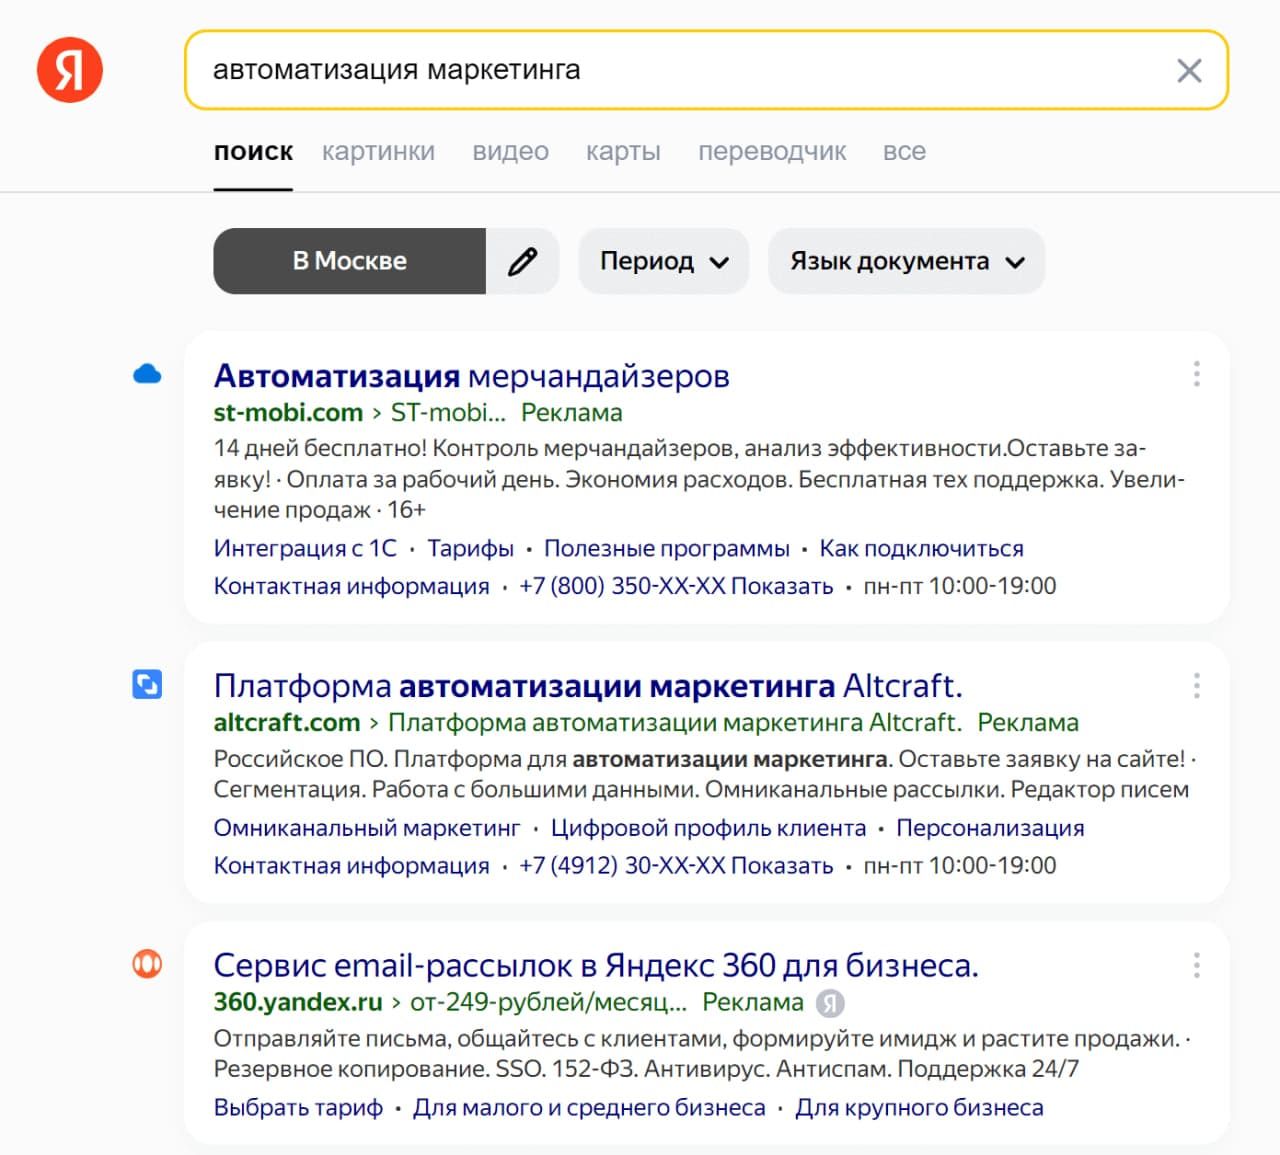Screen dimensions: 1280x1155
Task: Toggle the В Москве region filter
Action: point(350,261)
